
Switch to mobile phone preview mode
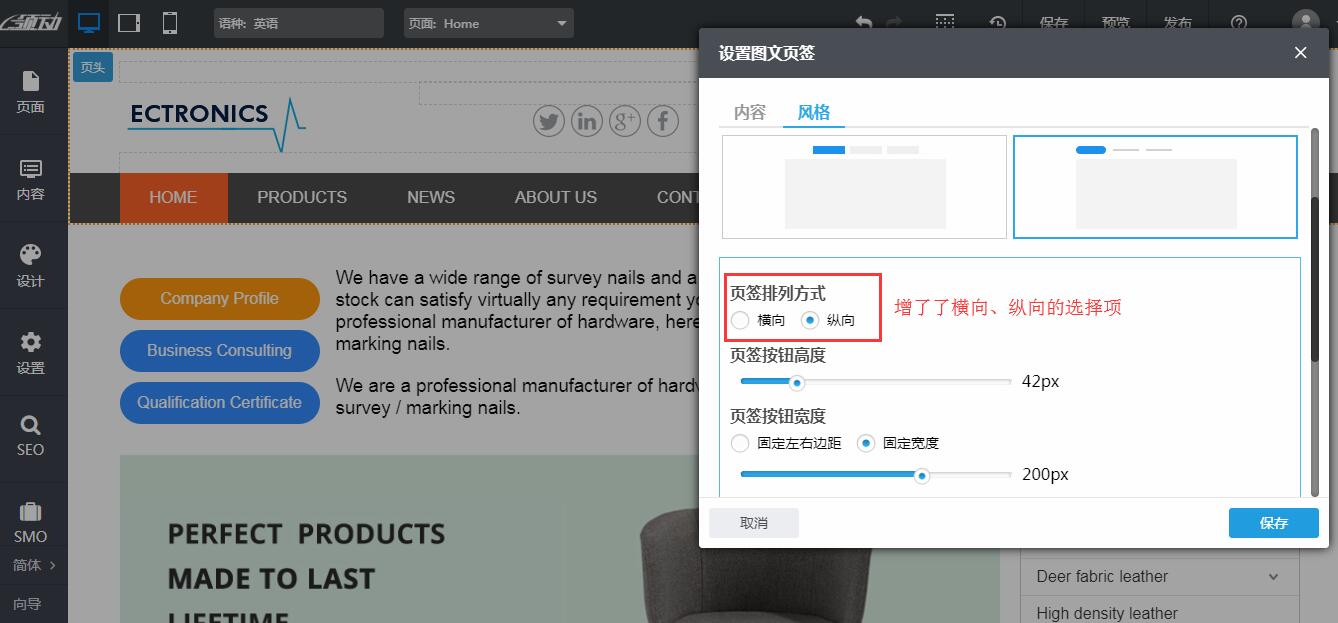168,22
